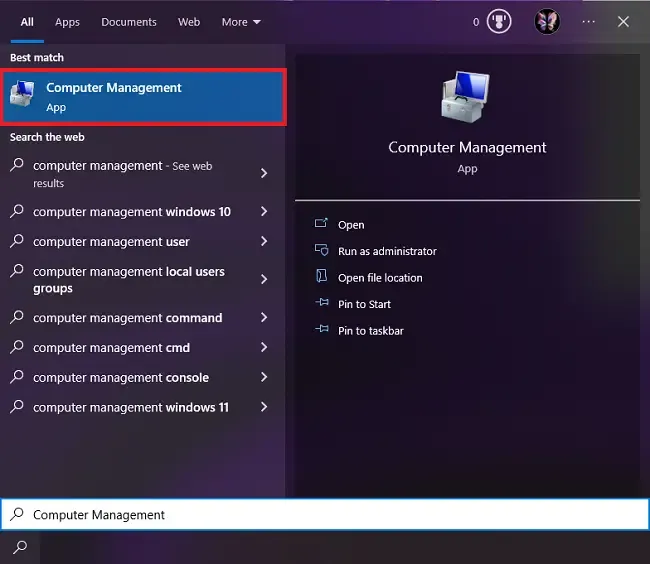
Task: Expand 'See web results' chevron arrow
Action: pyautogui.click(x=264, y=173)
